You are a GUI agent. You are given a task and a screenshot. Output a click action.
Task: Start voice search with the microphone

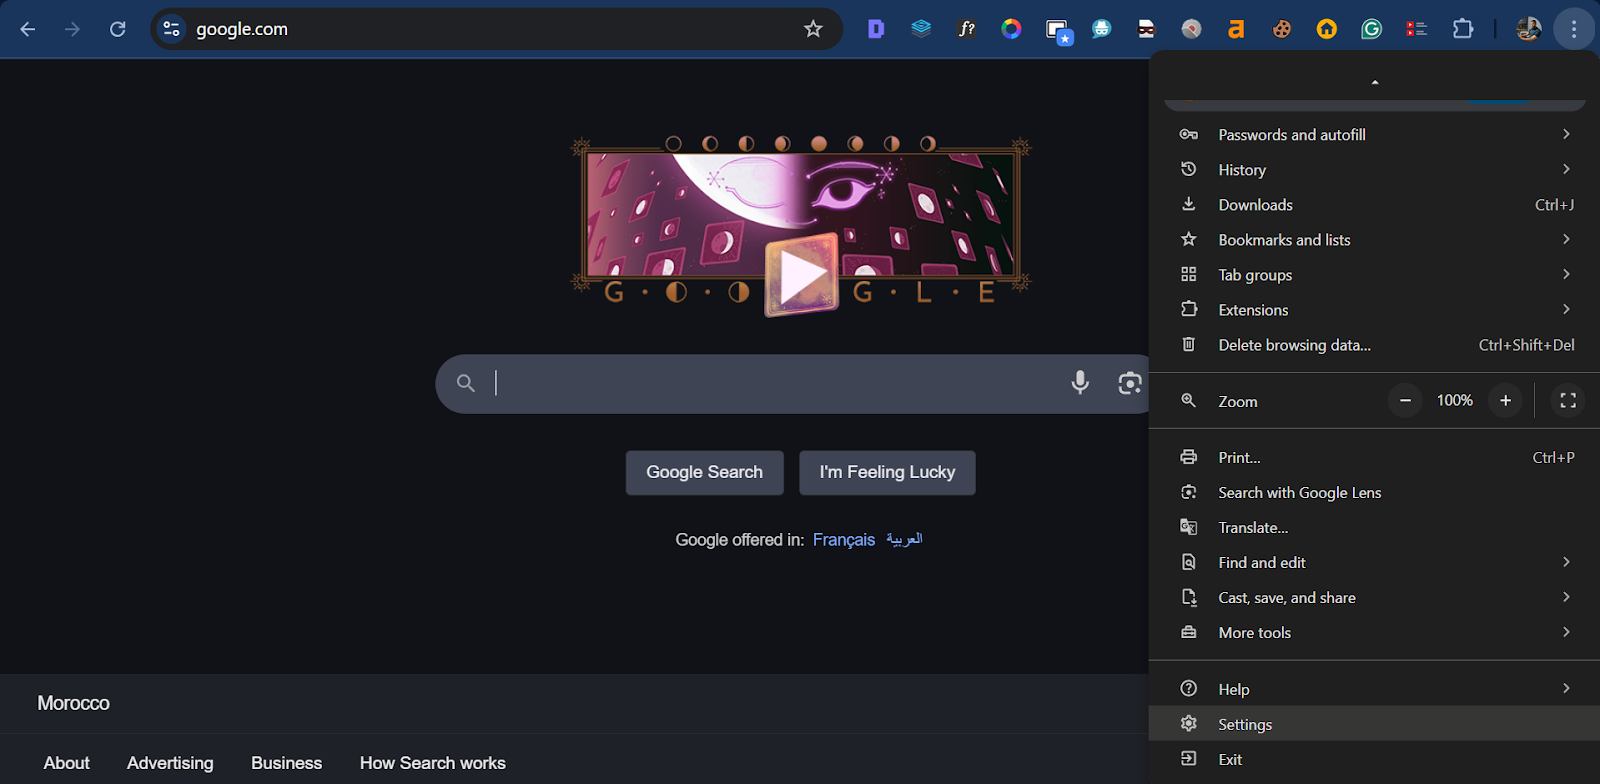(1080, 382)
